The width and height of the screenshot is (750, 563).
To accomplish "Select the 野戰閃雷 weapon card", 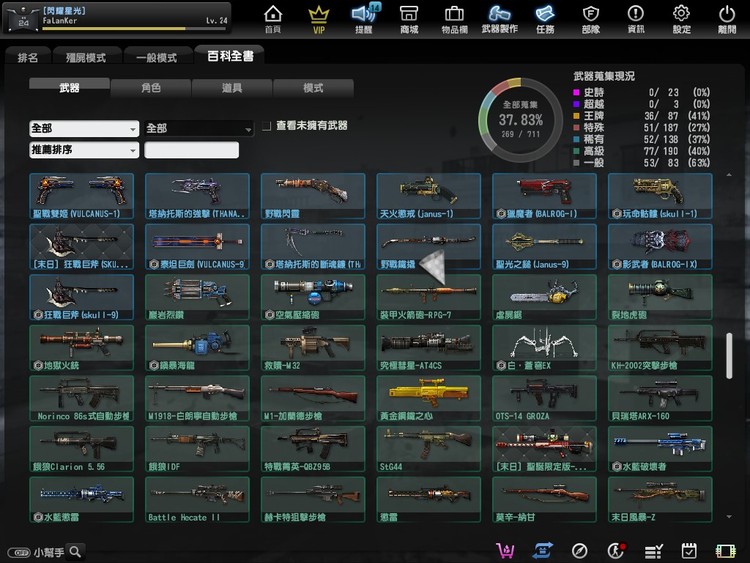I will point(313,196).
